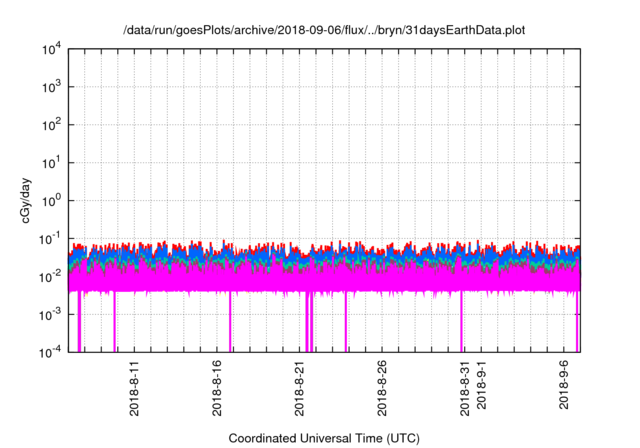The image size is (640, 448).
Task: Click the 10^1 y-axis tick label
Action: pos(52,163)
